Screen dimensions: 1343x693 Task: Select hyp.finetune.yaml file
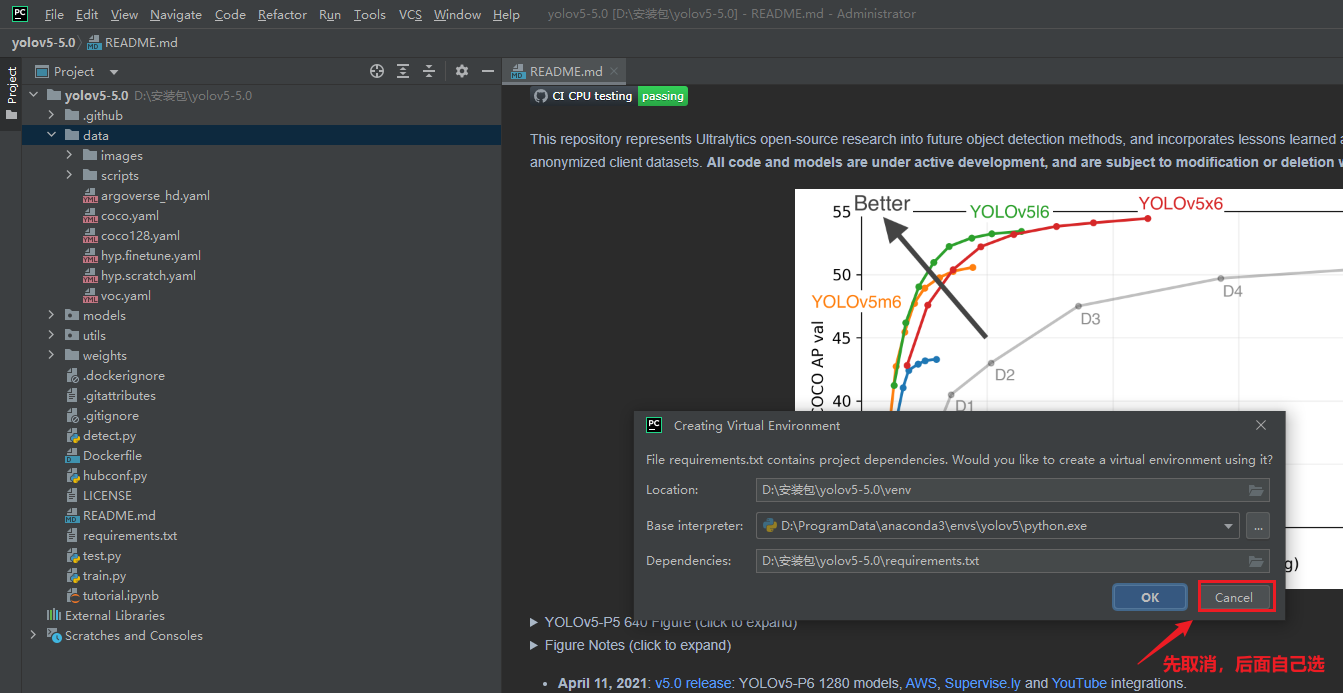(141, 255)
